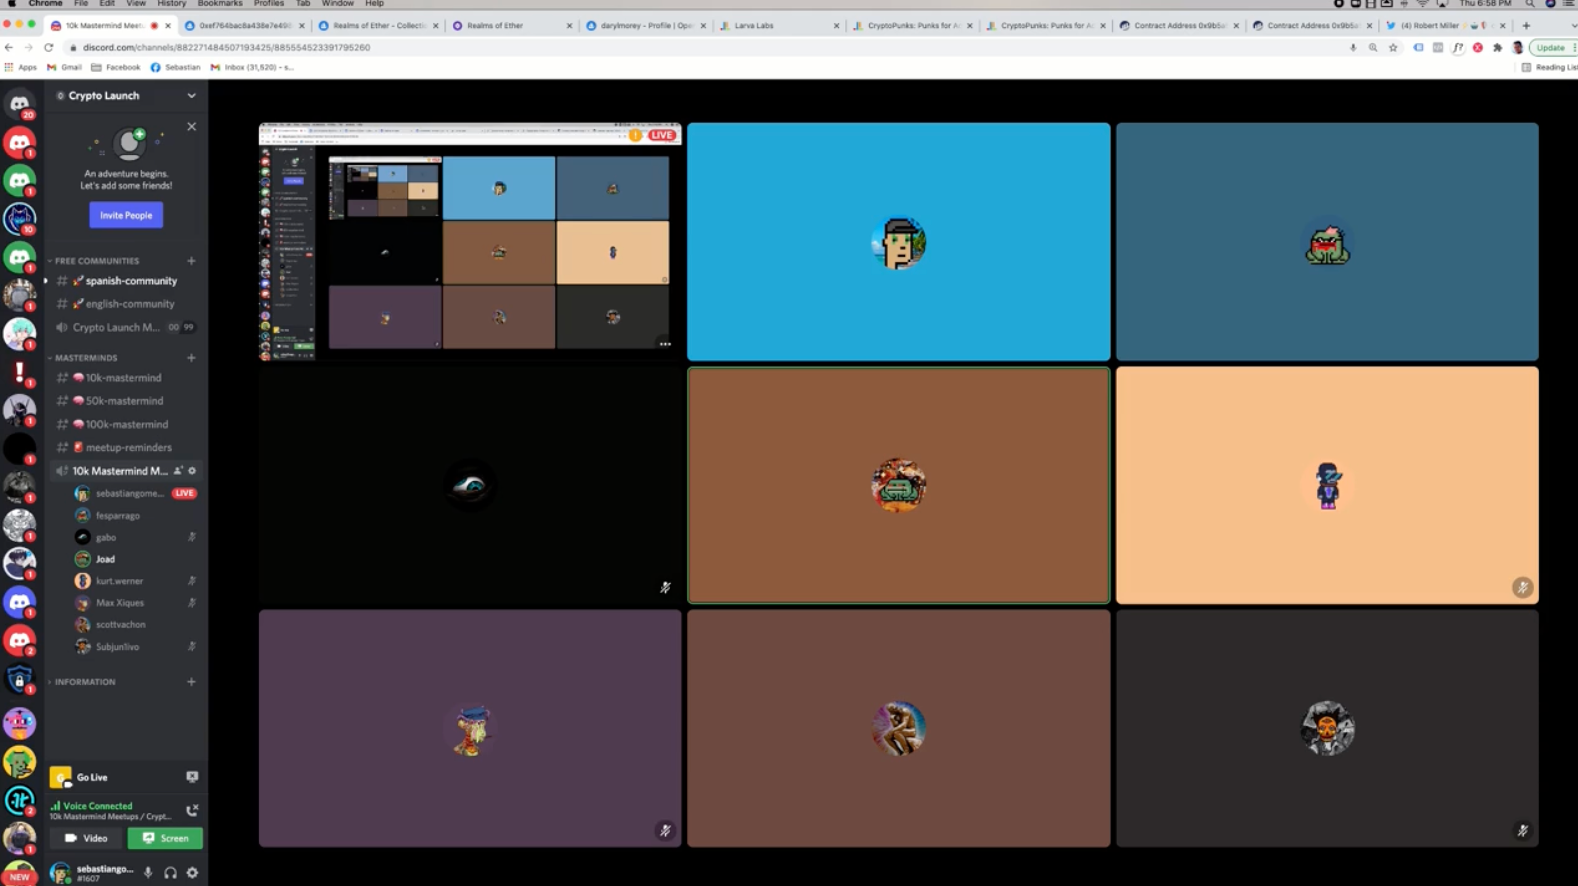
Task: Open meetup-reminders channel
Action: pos(125,447)
